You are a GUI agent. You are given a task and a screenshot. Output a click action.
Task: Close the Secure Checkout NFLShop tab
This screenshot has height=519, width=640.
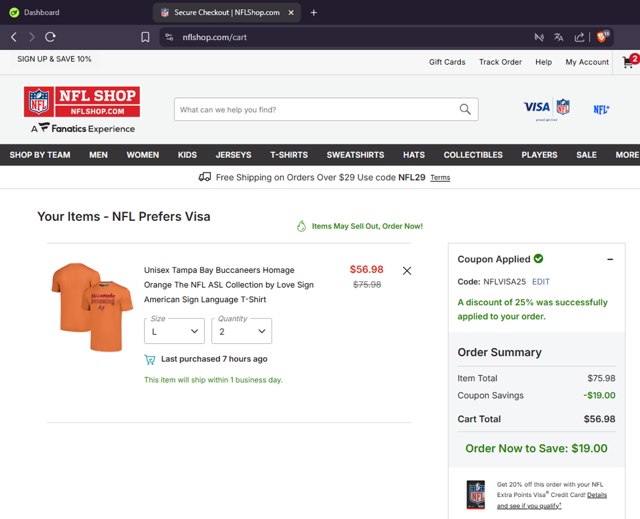coord(291,13)
